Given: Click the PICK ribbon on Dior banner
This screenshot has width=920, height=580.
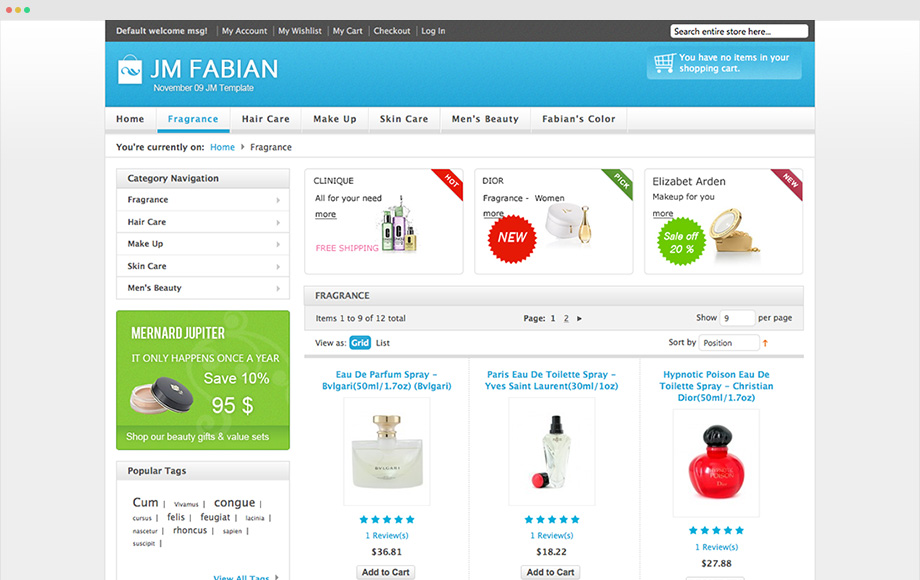Looking at the screenshot, I should [620, 182].
